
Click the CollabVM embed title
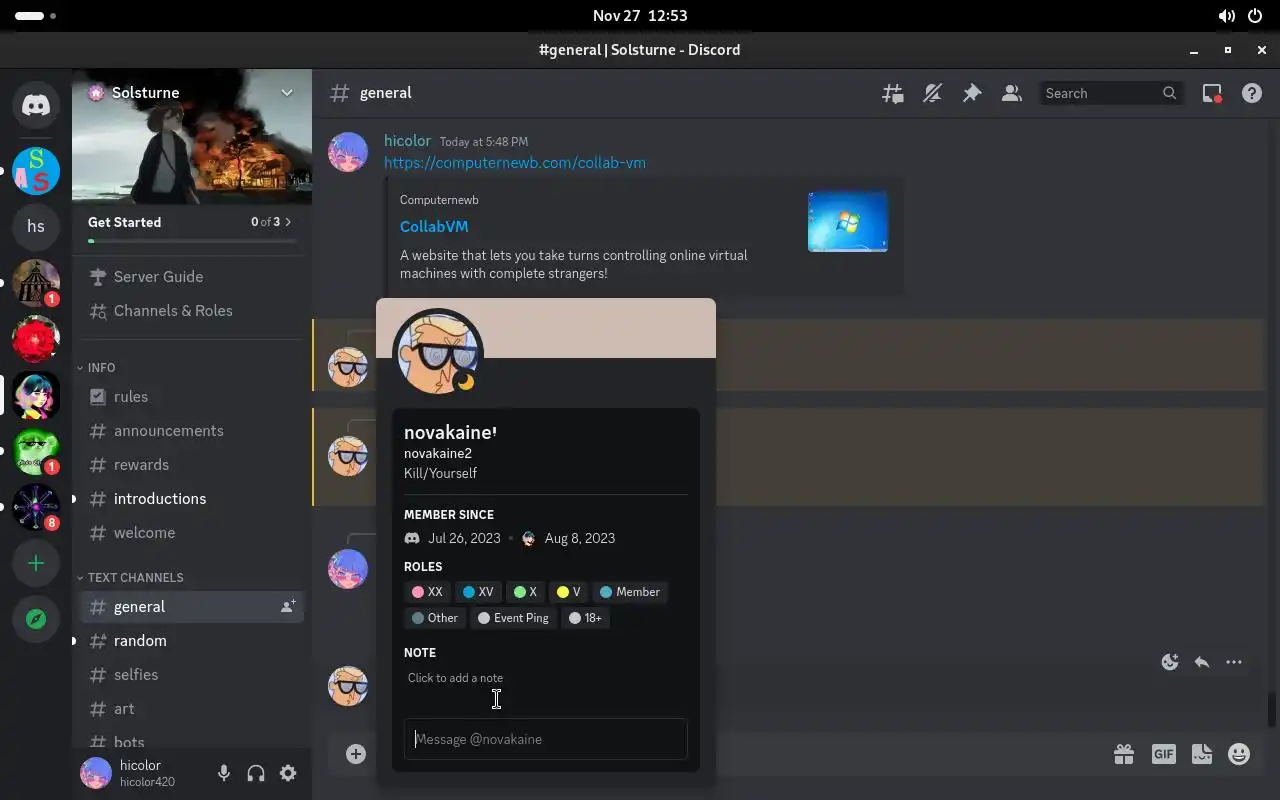point(434,227)
